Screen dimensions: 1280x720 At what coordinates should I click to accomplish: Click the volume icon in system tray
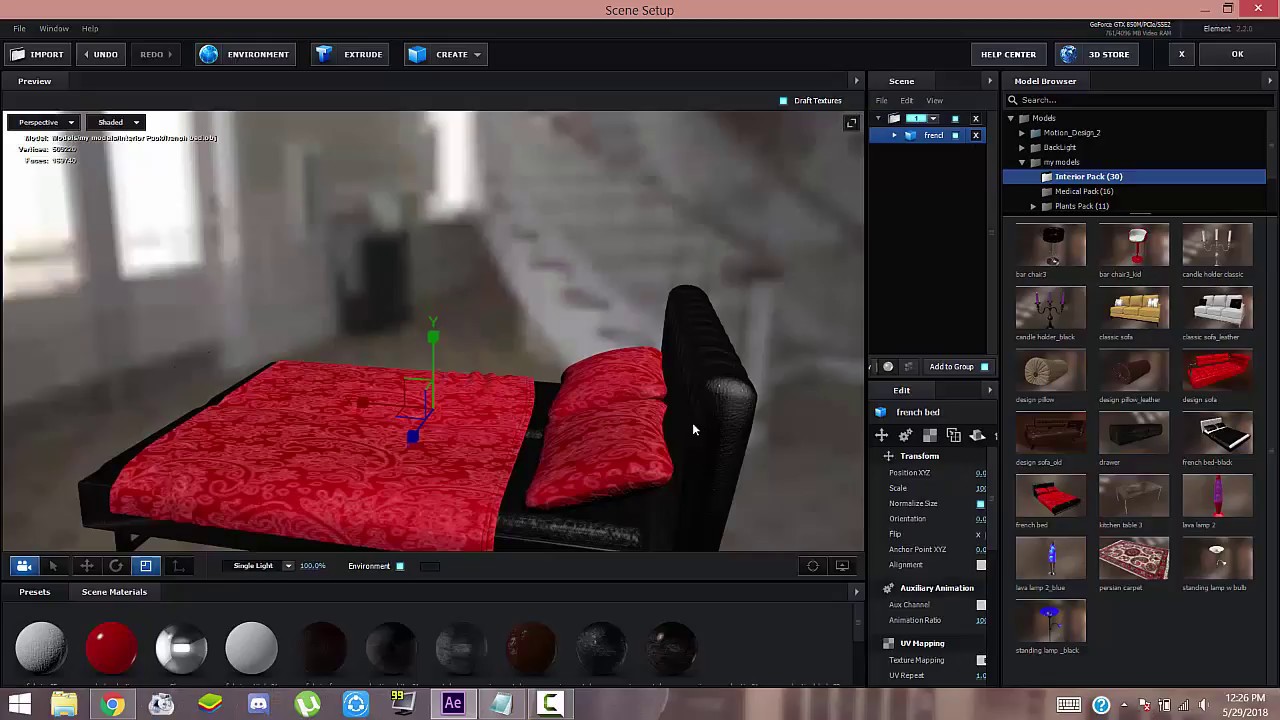(x=1204, y=704)
